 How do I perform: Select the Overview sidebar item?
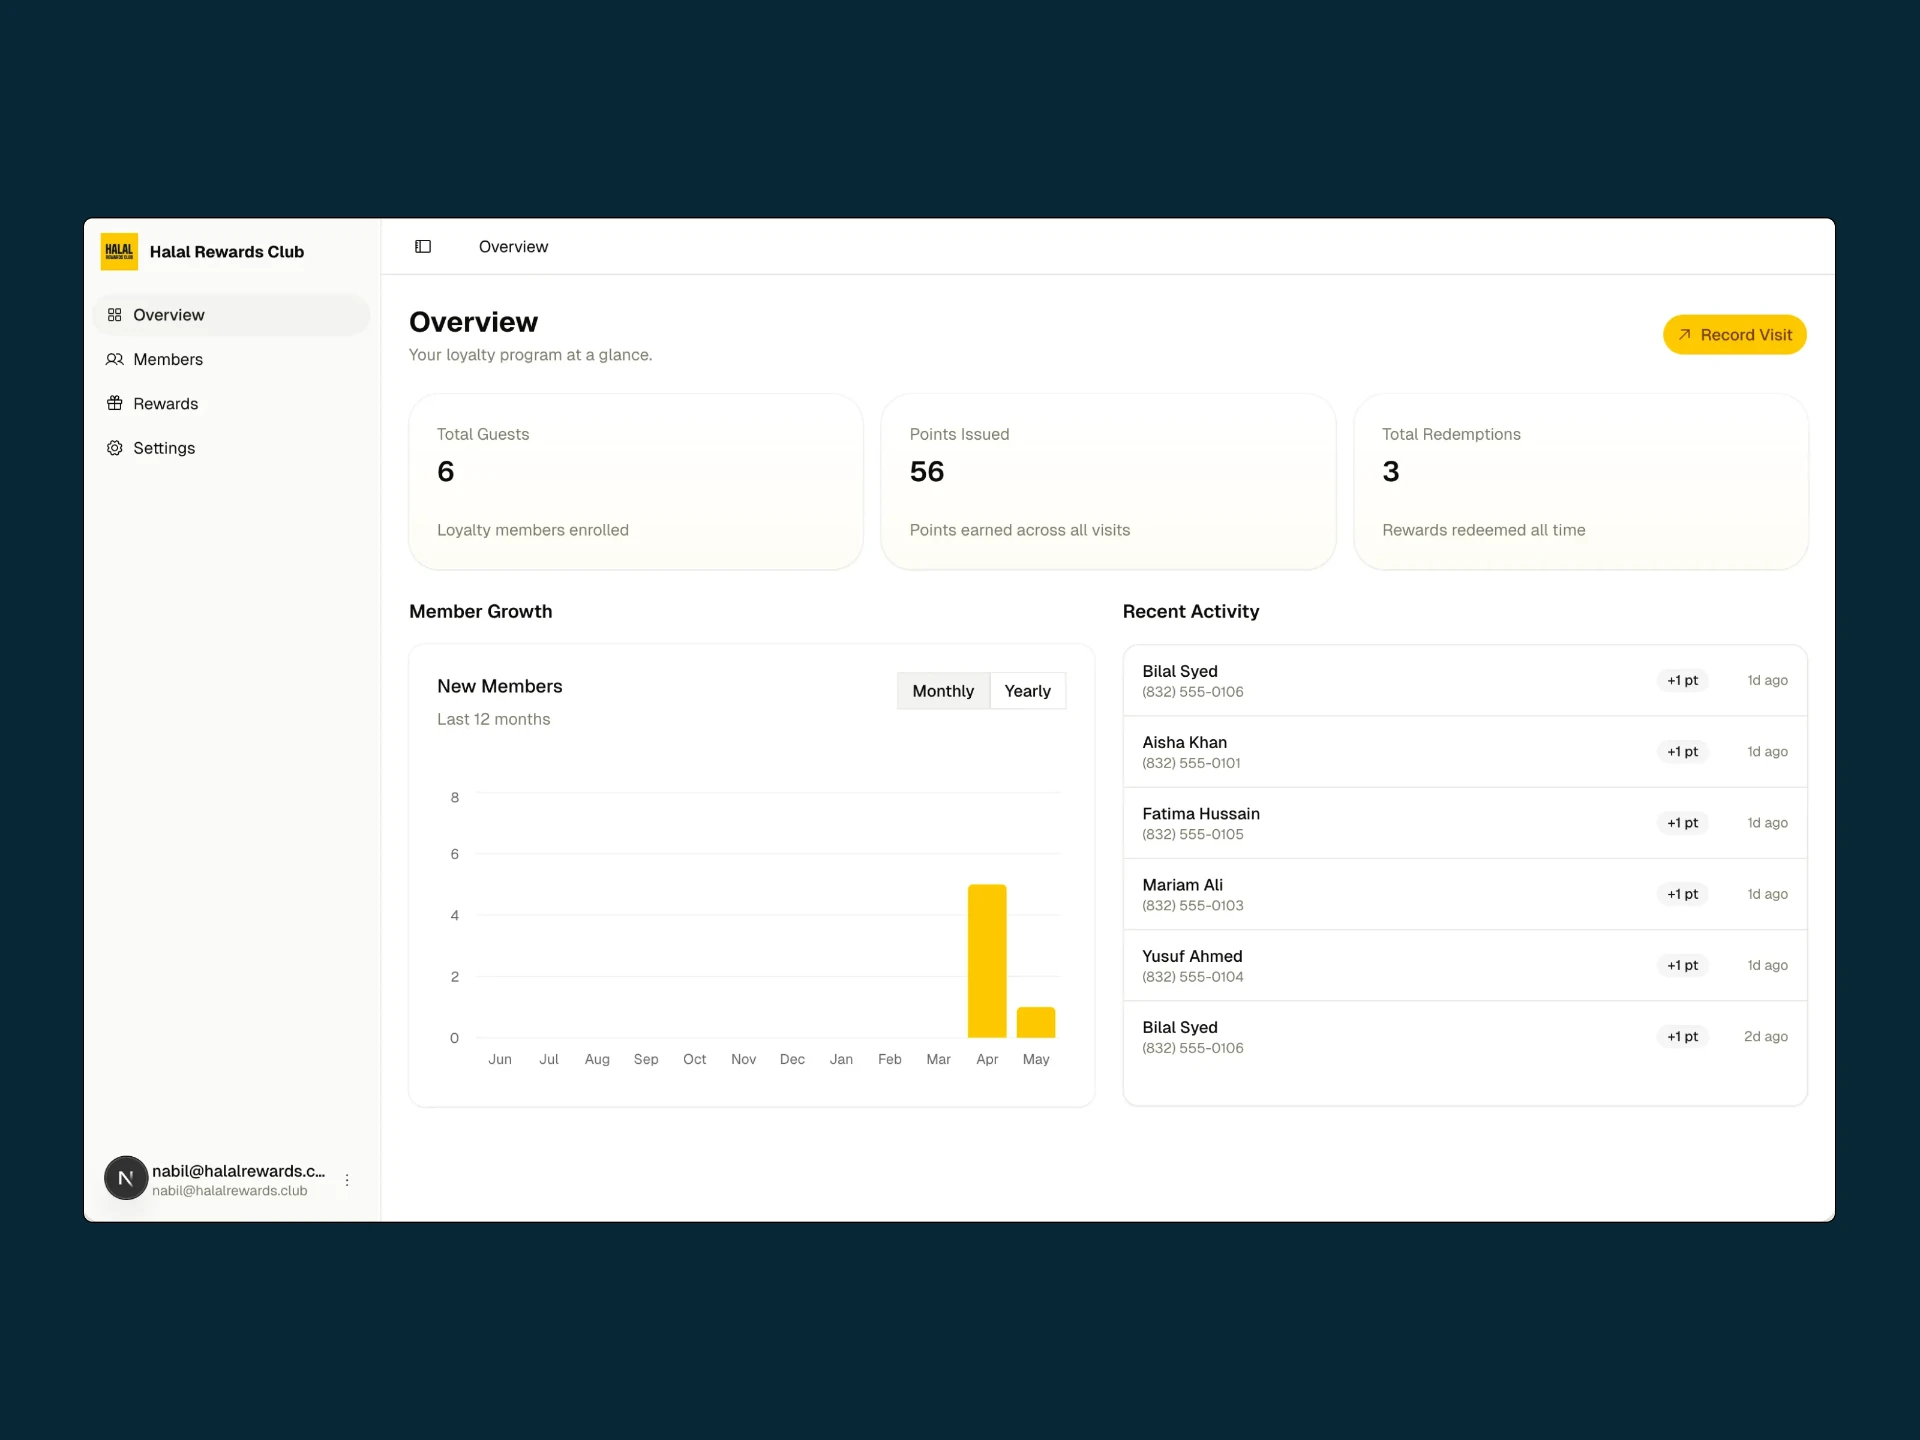(231, 315)
